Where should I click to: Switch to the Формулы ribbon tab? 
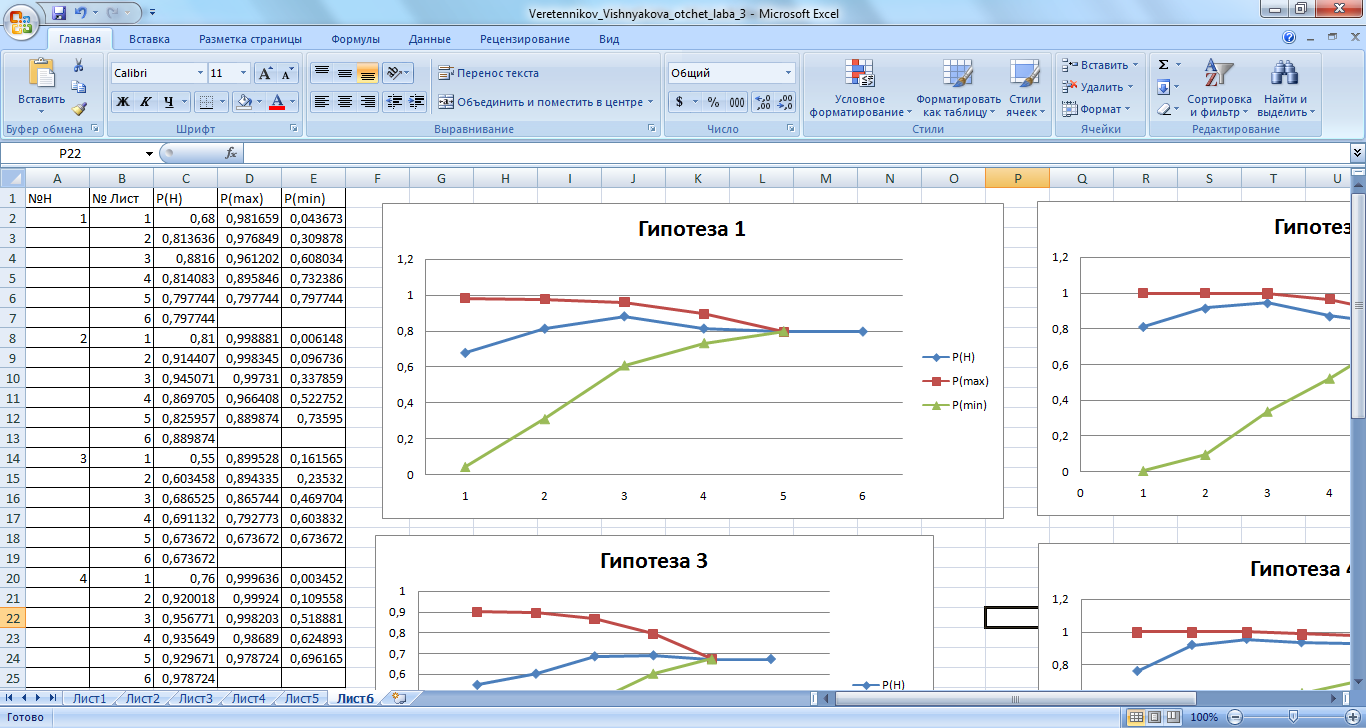[355, 39]
